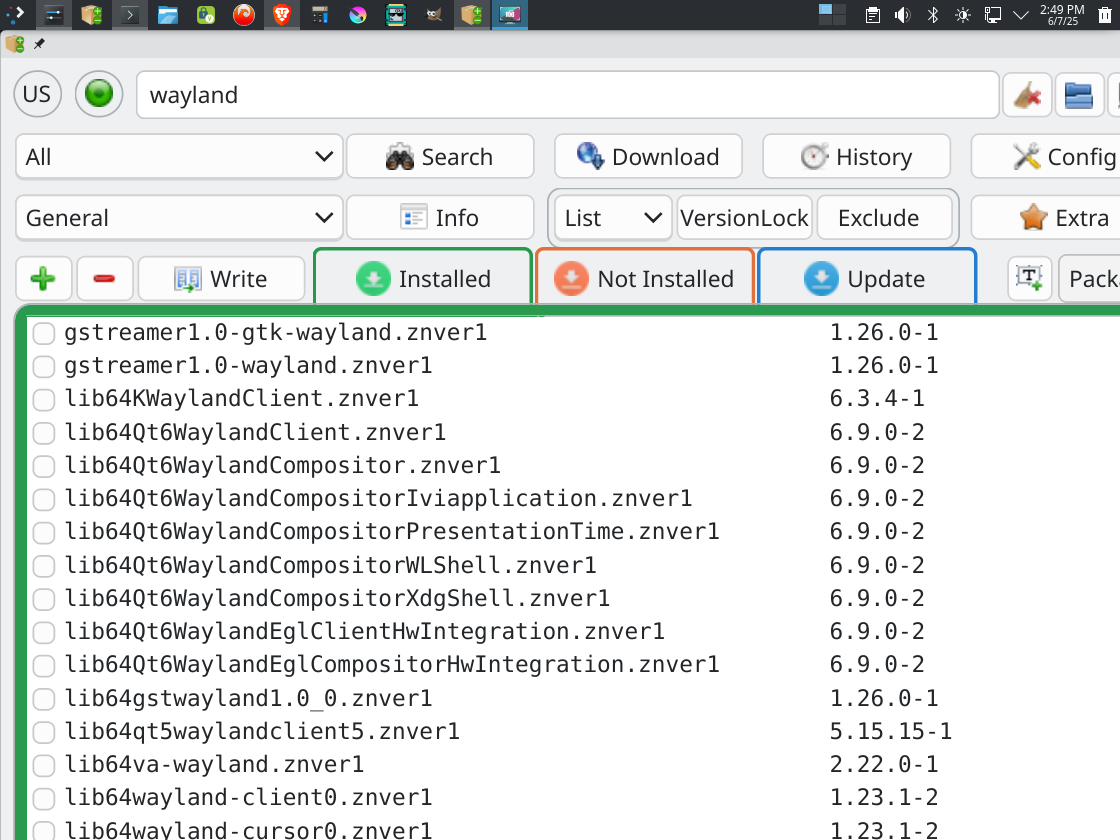Viewport: 1120px width, 840px height.
Task: Click the Info button
Action: [440, 218]
